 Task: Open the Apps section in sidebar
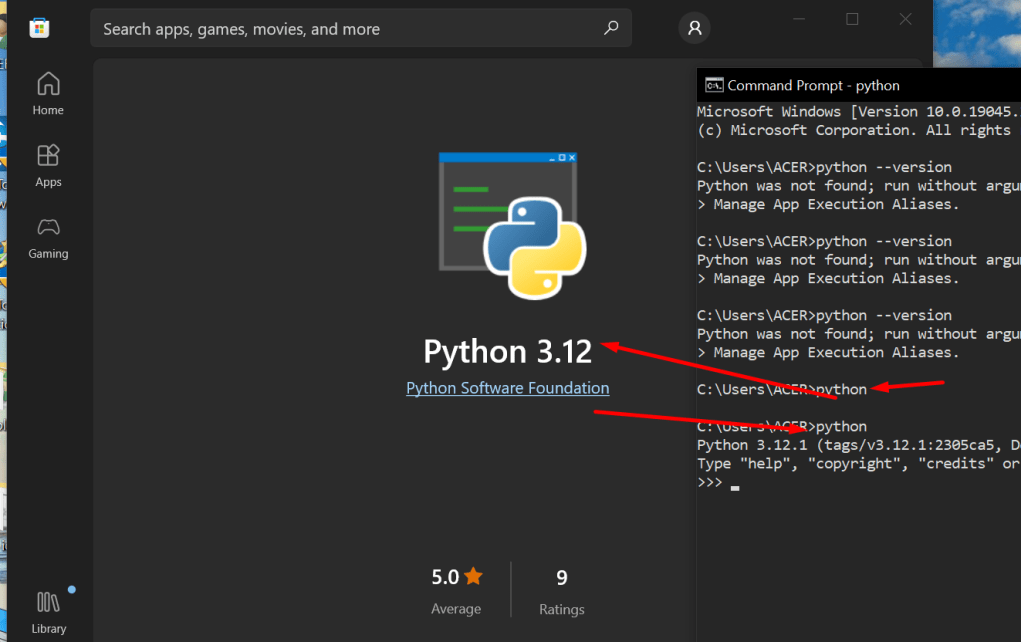click(48, 165)
